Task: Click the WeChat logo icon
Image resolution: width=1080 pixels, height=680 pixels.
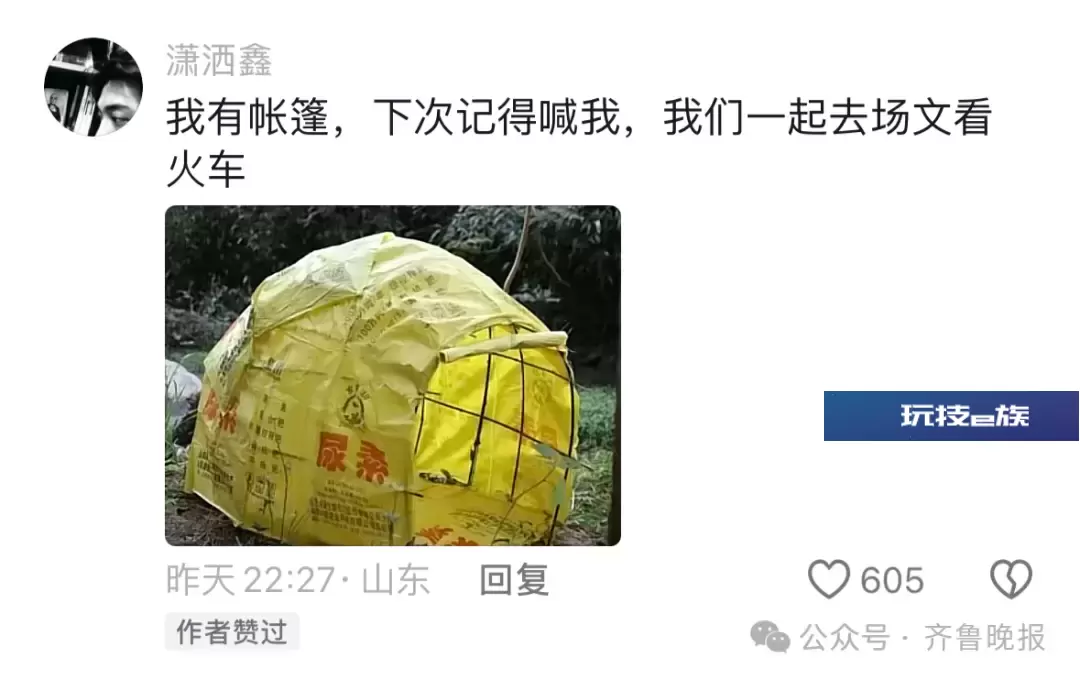Action: (x=769, y=637)
